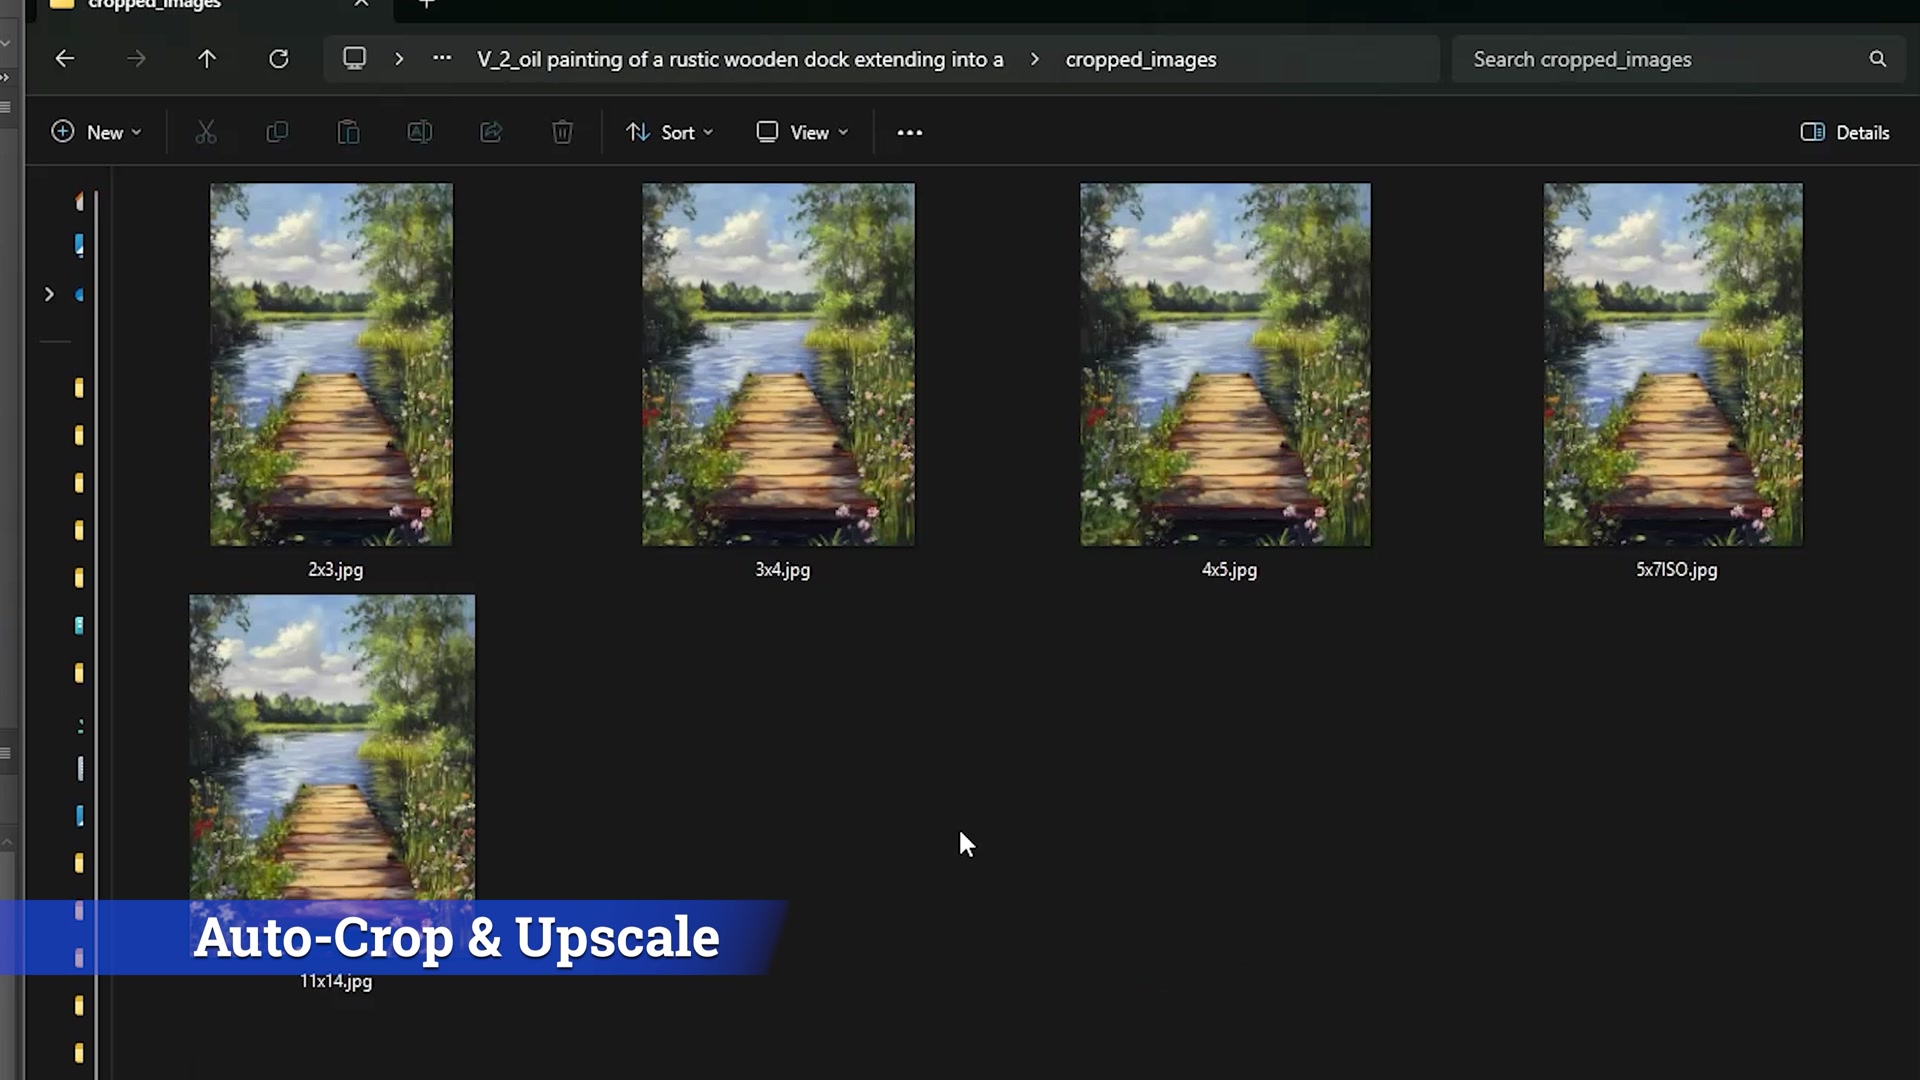
Task: Expand the chevron after the monitor icon
Action: [399, 59]
